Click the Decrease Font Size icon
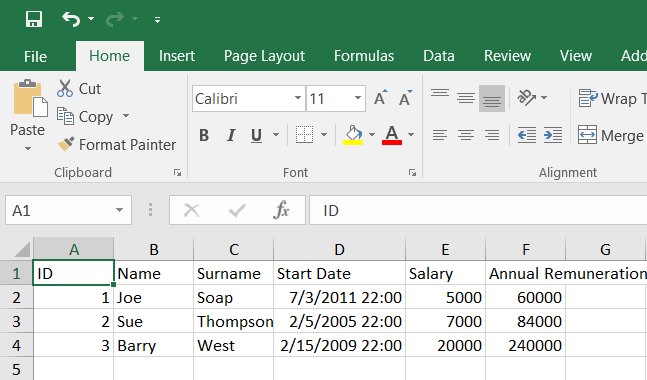 406,98
